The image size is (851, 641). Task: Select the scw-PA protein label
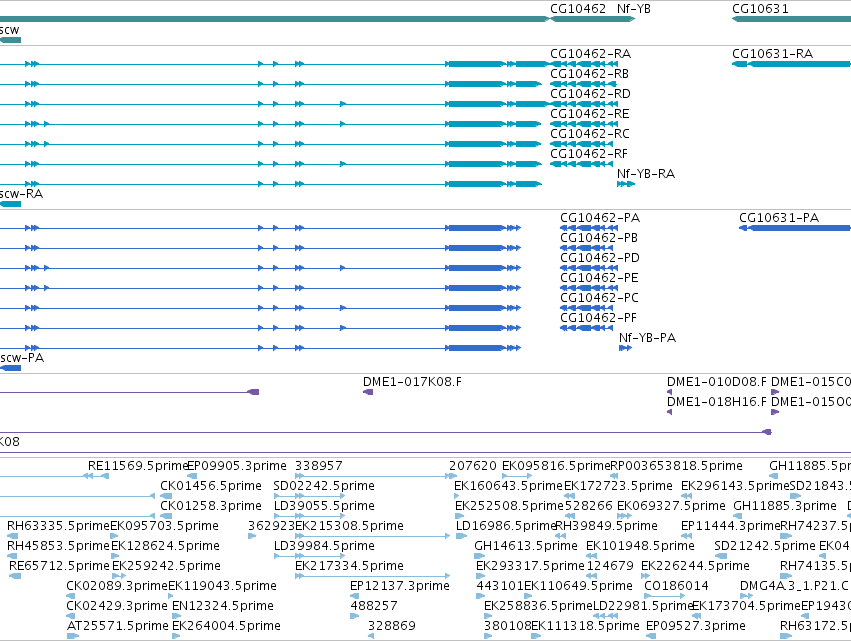click(x=22, y=358)
